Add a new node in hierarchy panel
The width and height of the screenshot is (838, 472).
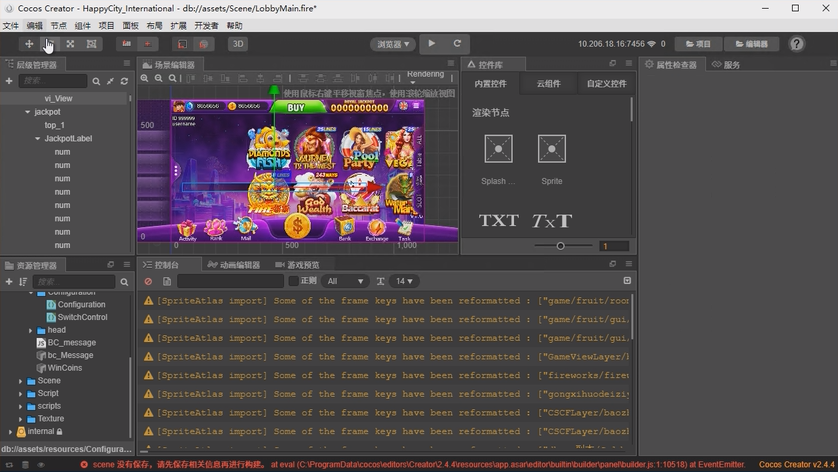[9, 81]
